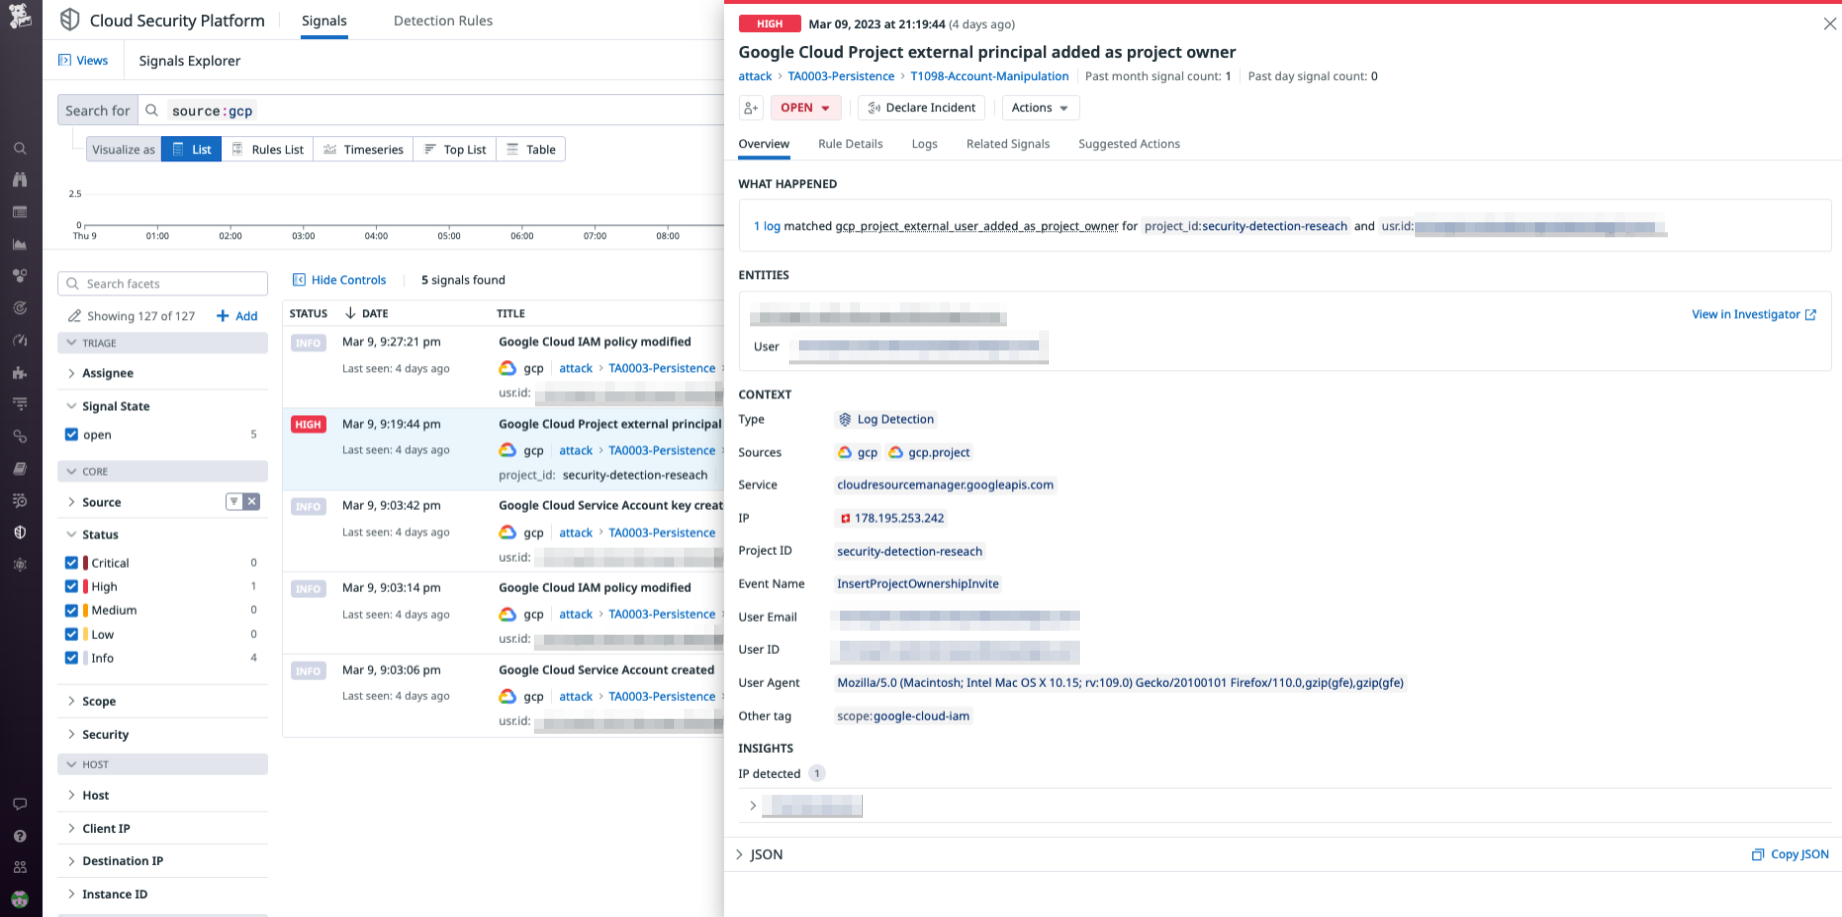Open the View in Investigator link
This screenshot has width=1842, height=917.
click(1747, 314)
